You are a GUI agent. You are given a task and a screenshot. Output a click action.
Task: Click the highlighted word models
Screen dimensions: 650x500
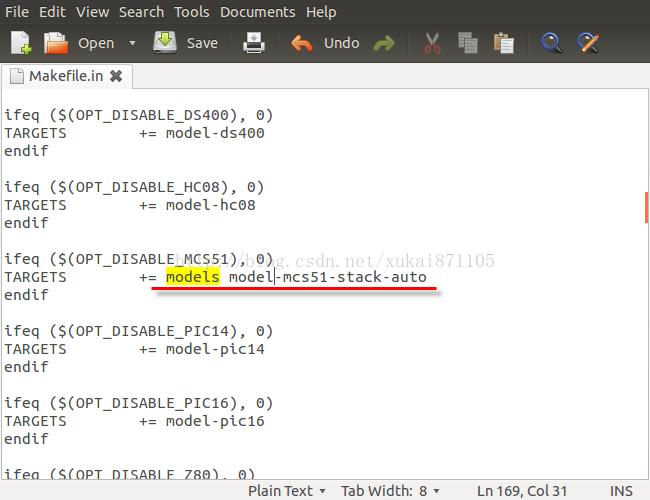pos(193,277)
